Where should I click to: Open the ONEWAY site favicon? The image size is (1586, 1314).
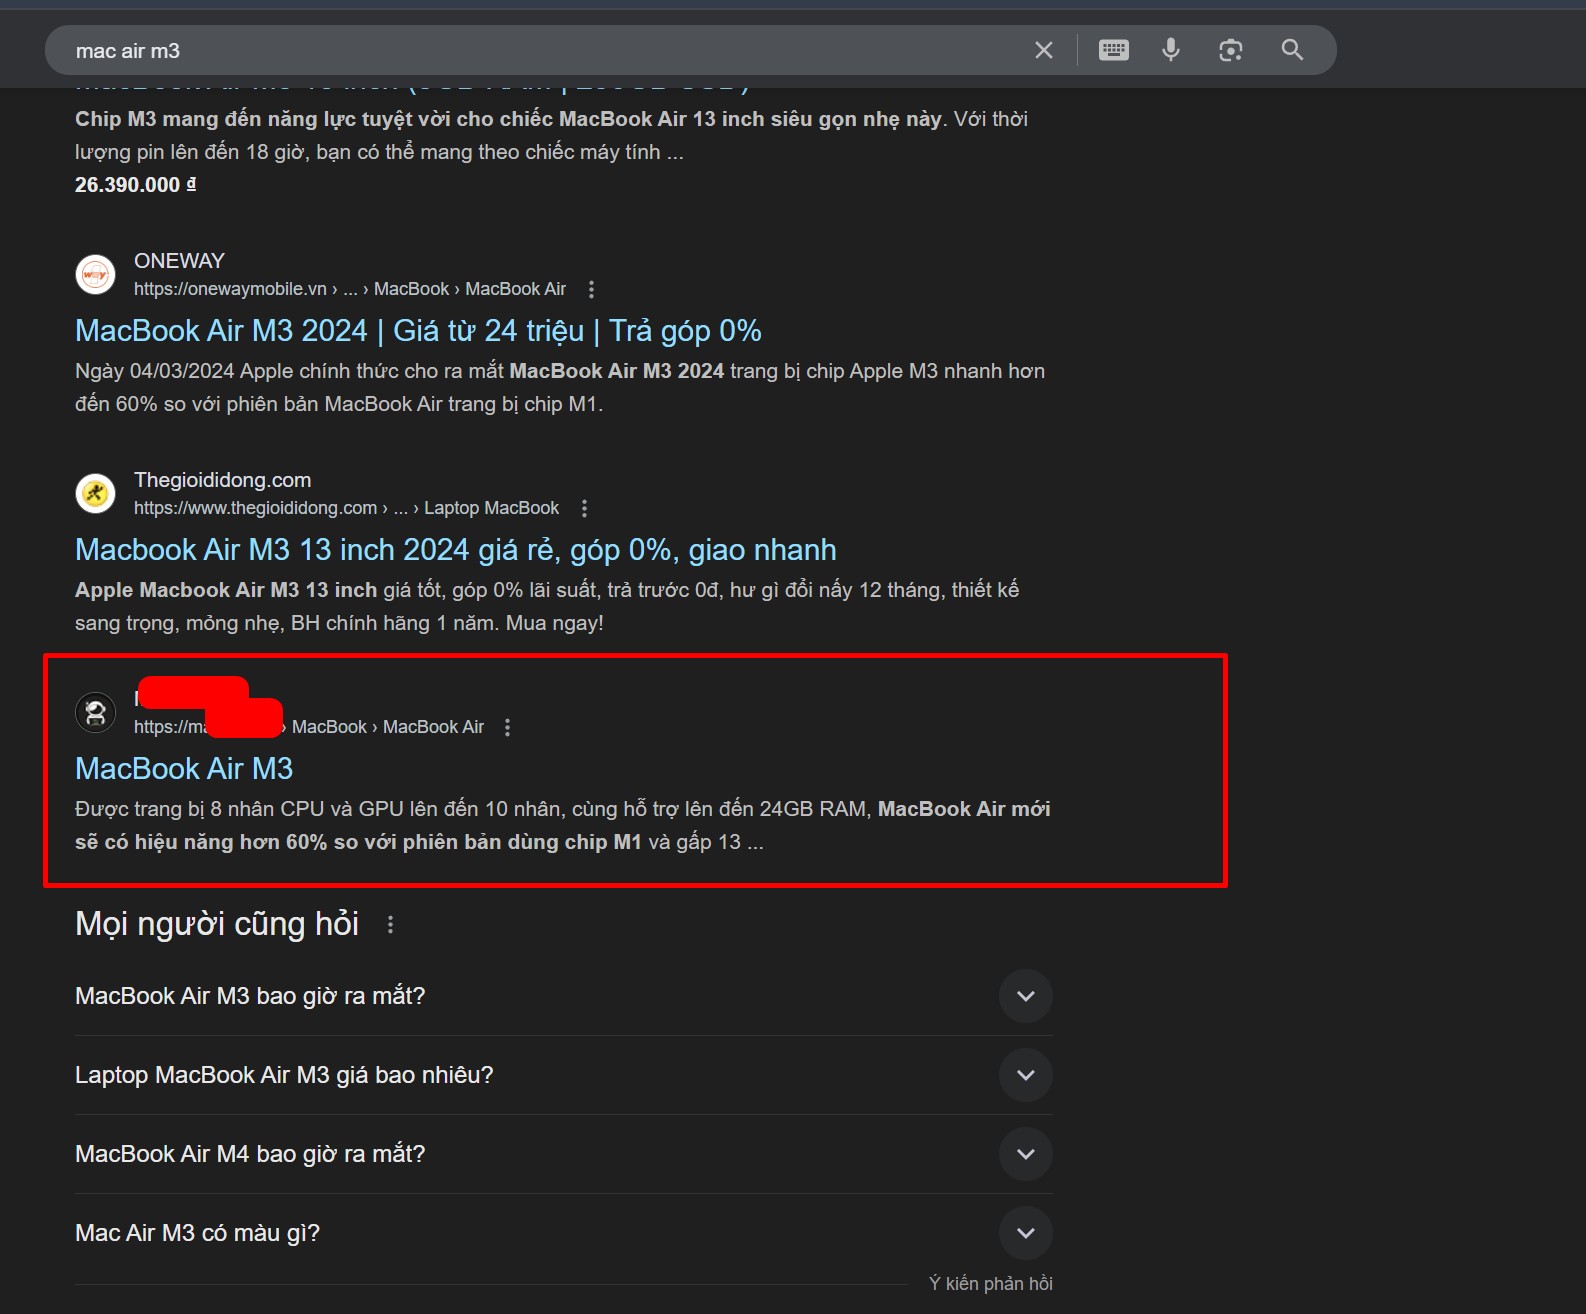coord(96,274)
